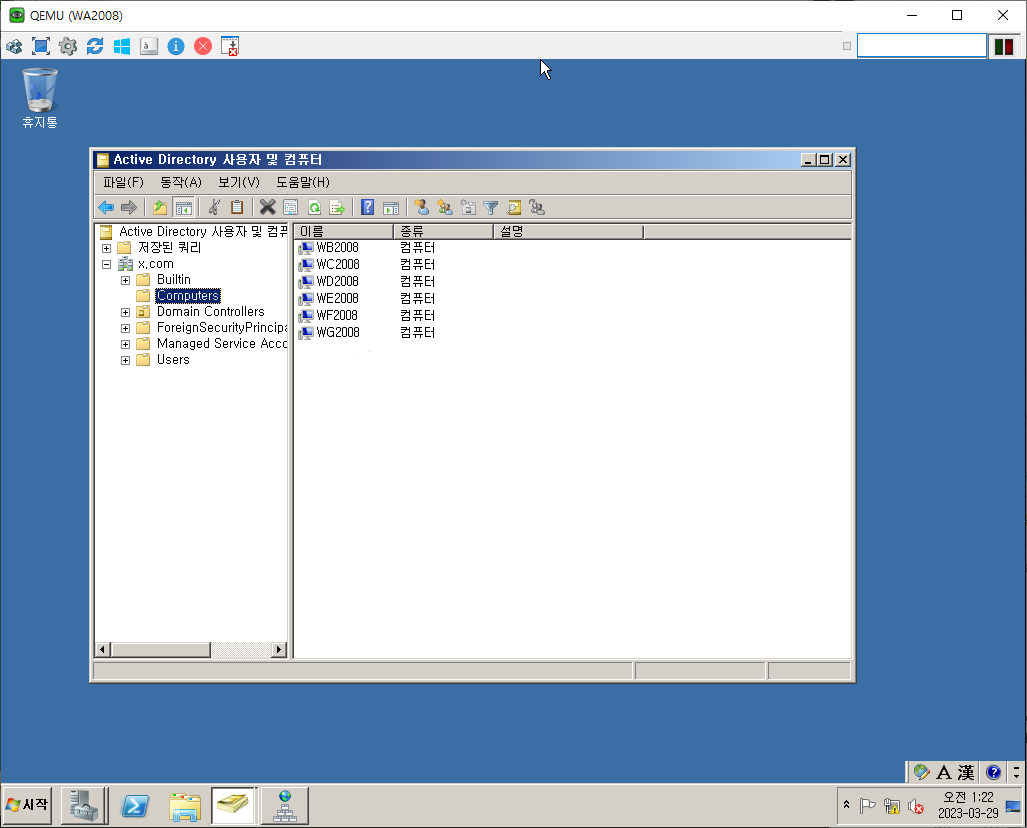Screen dimensions: 1027x828
Task: Toggle the action pane toolbar icon
Action: [391, 208]
